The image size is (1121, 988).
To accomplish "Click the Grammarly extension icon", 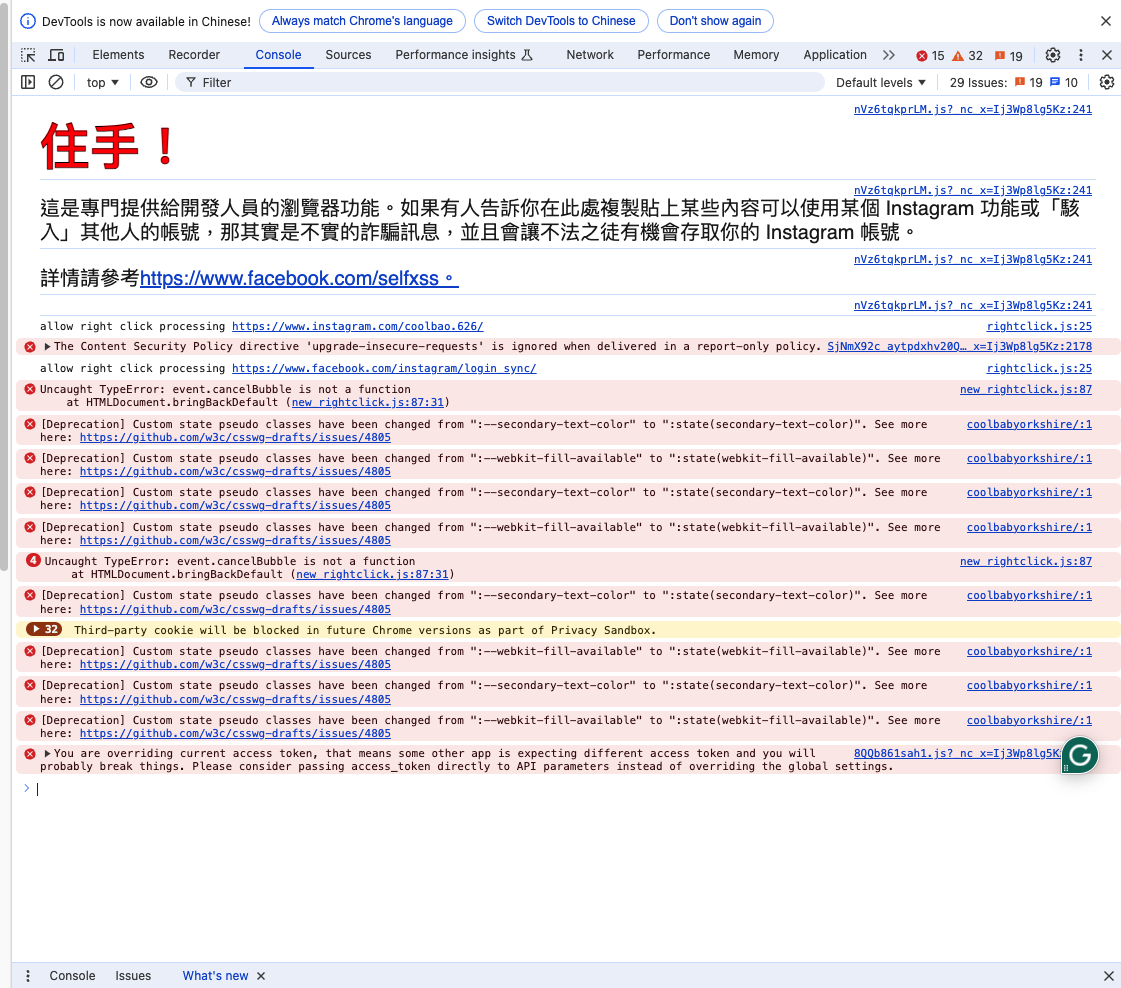I will point(1080,756).
